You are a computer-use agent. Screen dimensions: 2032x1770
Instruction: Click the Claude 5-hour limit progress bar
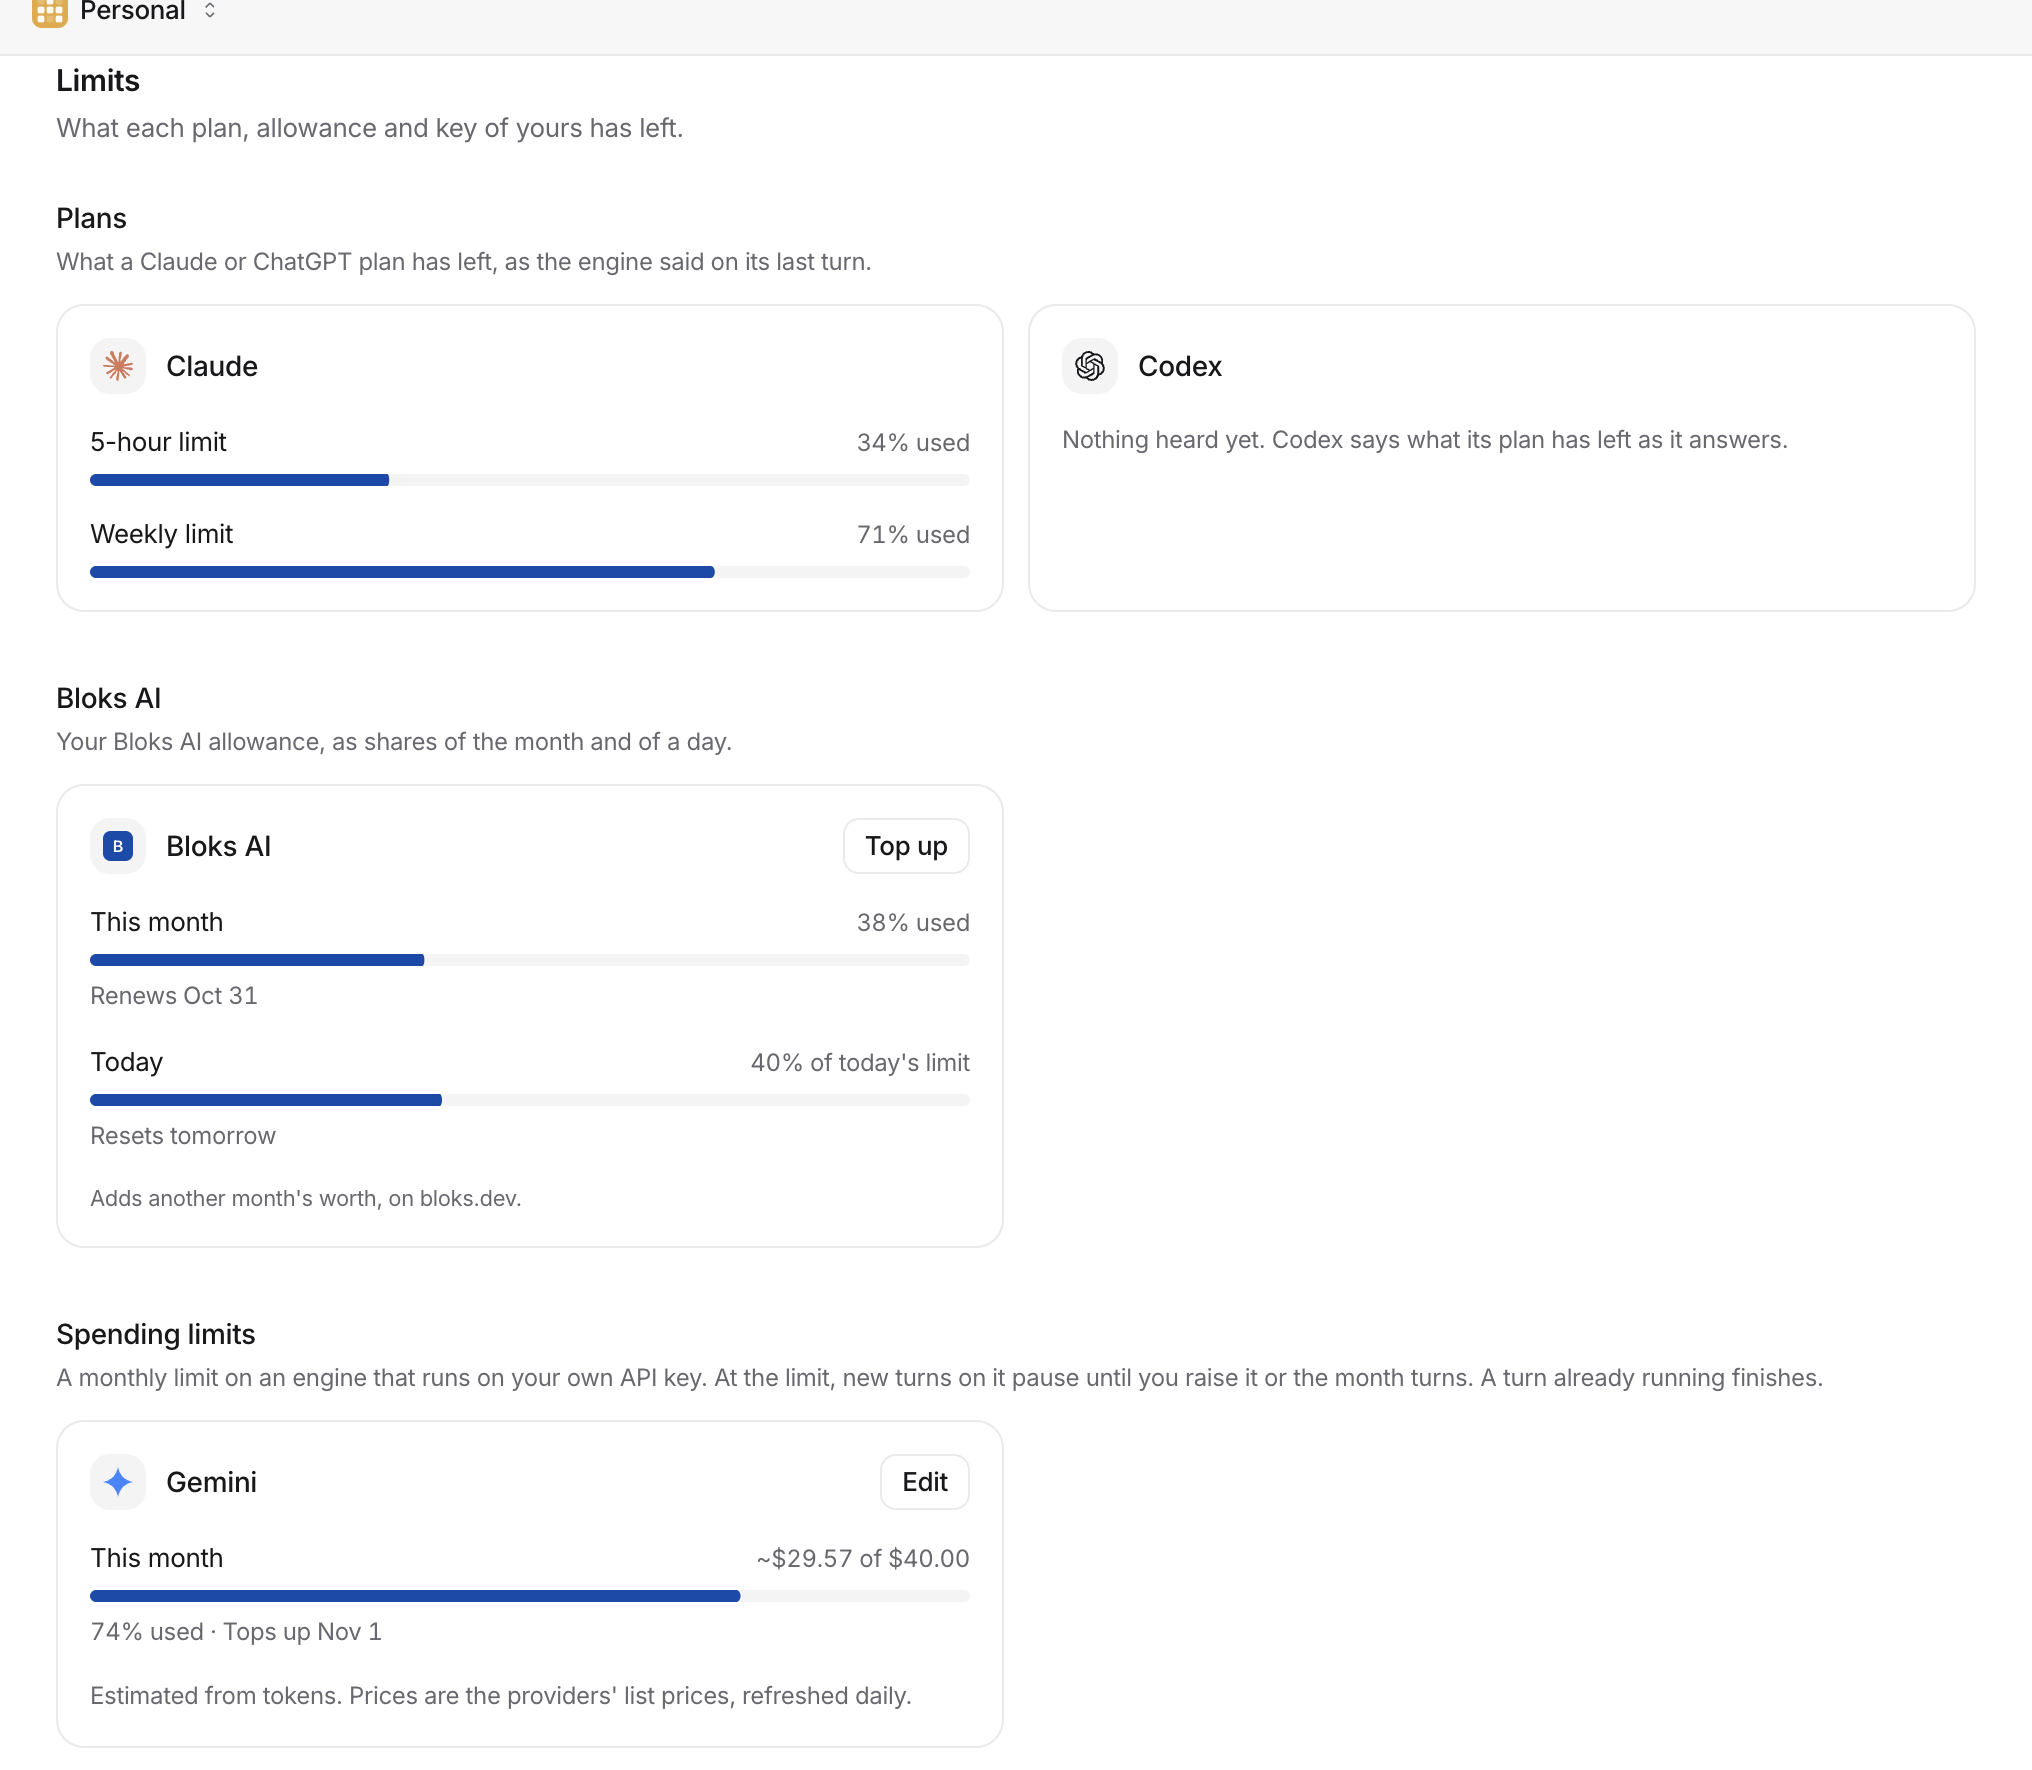point(530,480)
